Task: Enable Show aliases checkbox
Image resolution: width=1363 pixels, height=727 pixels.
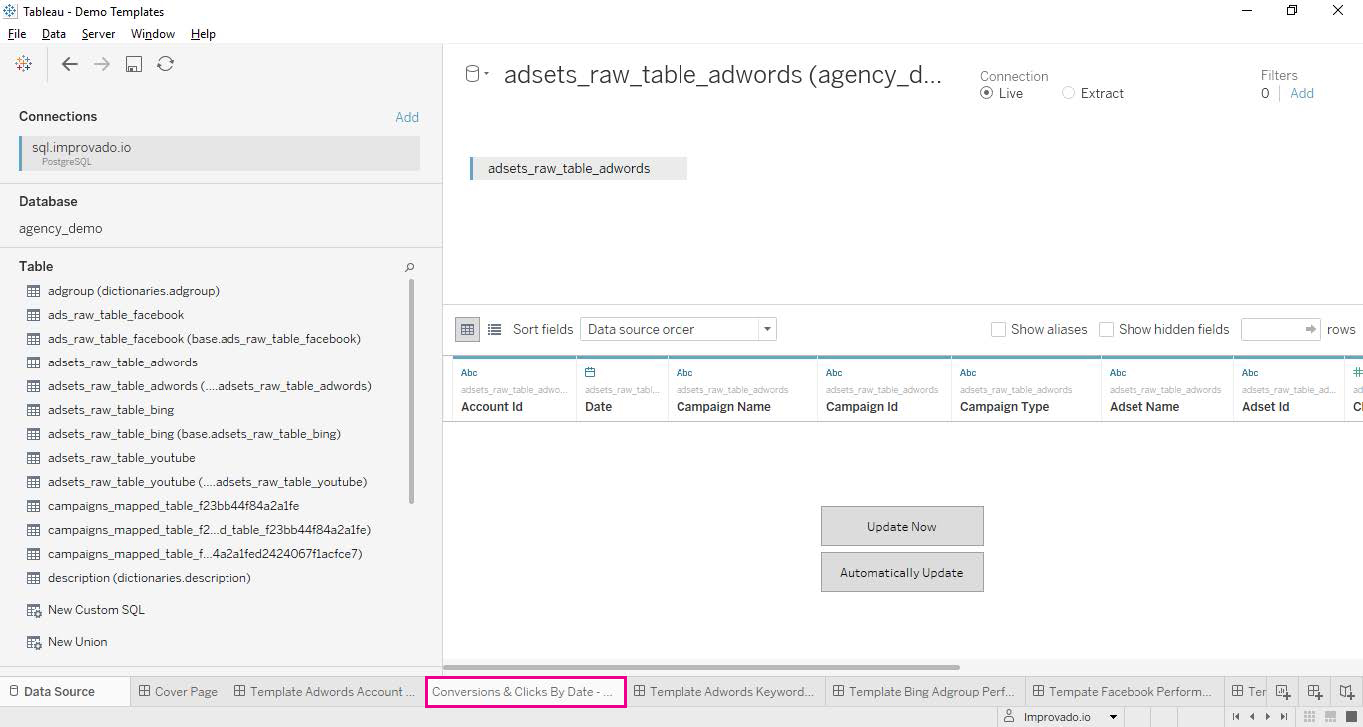Action: [x=998, y=329]
